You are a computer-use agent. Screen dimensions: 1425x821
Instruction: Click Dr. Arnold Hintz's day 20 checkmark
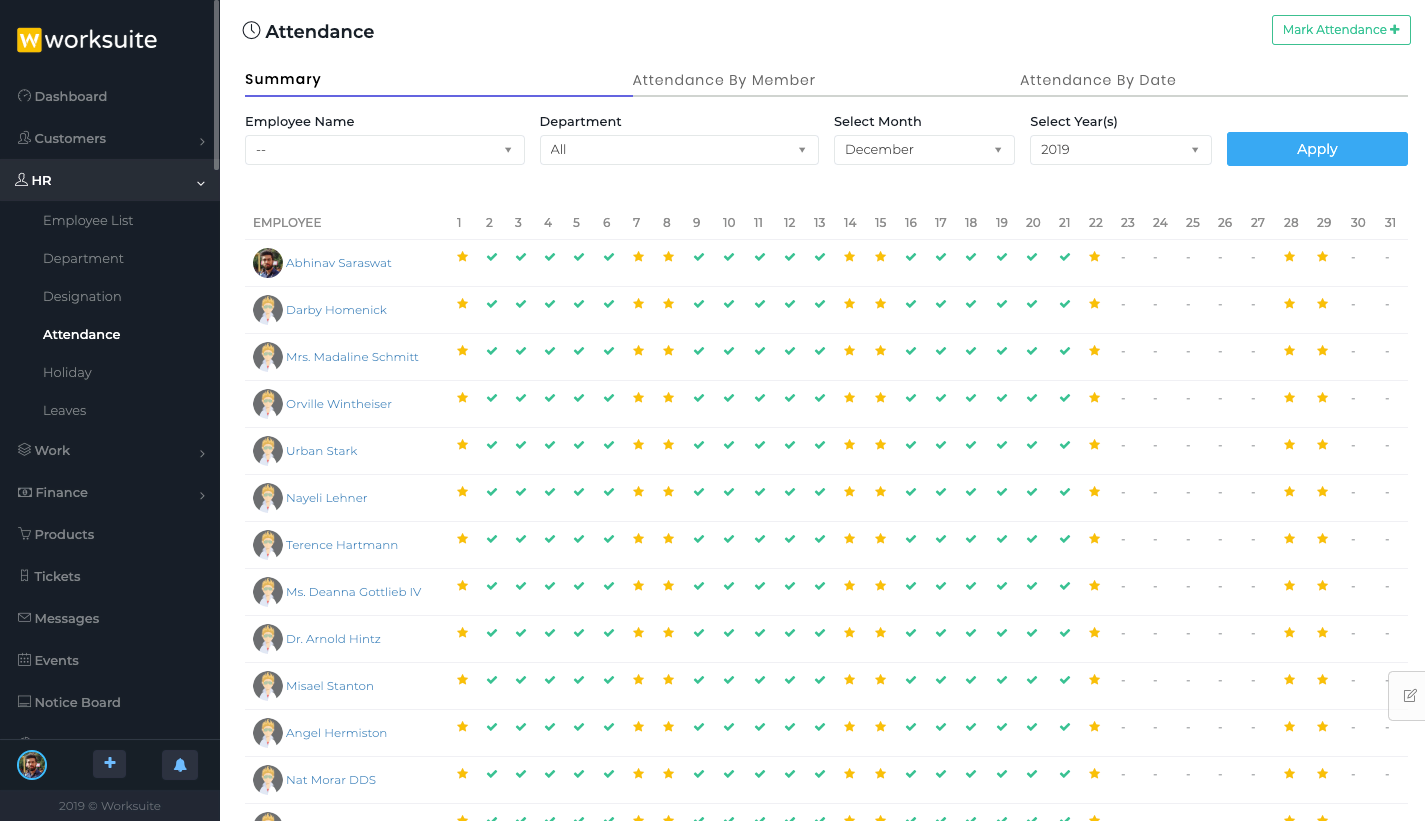[1033, 633]
